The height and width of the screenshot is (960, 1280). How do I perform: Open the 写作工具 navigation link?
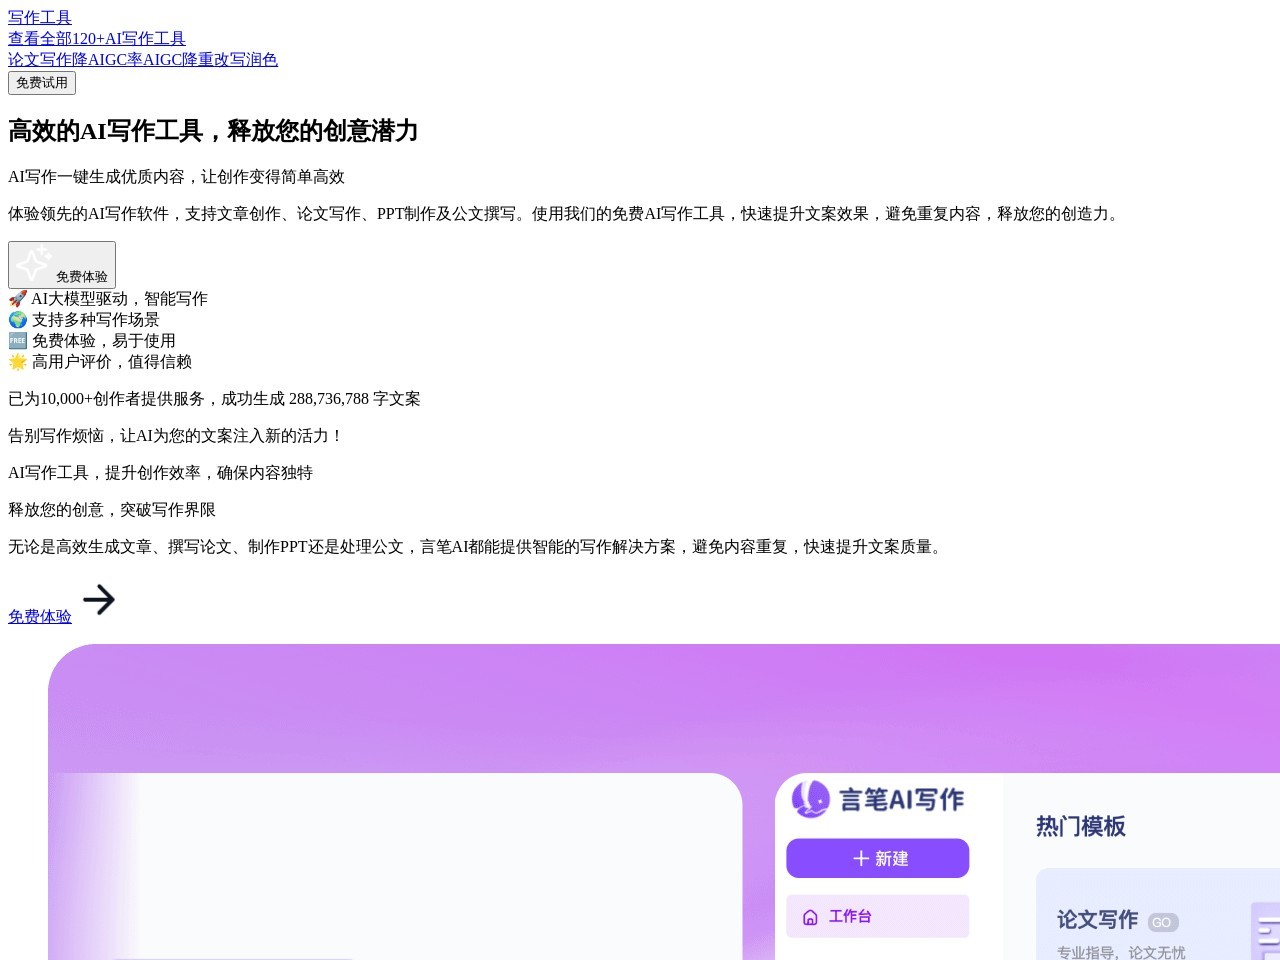(39, 17)
